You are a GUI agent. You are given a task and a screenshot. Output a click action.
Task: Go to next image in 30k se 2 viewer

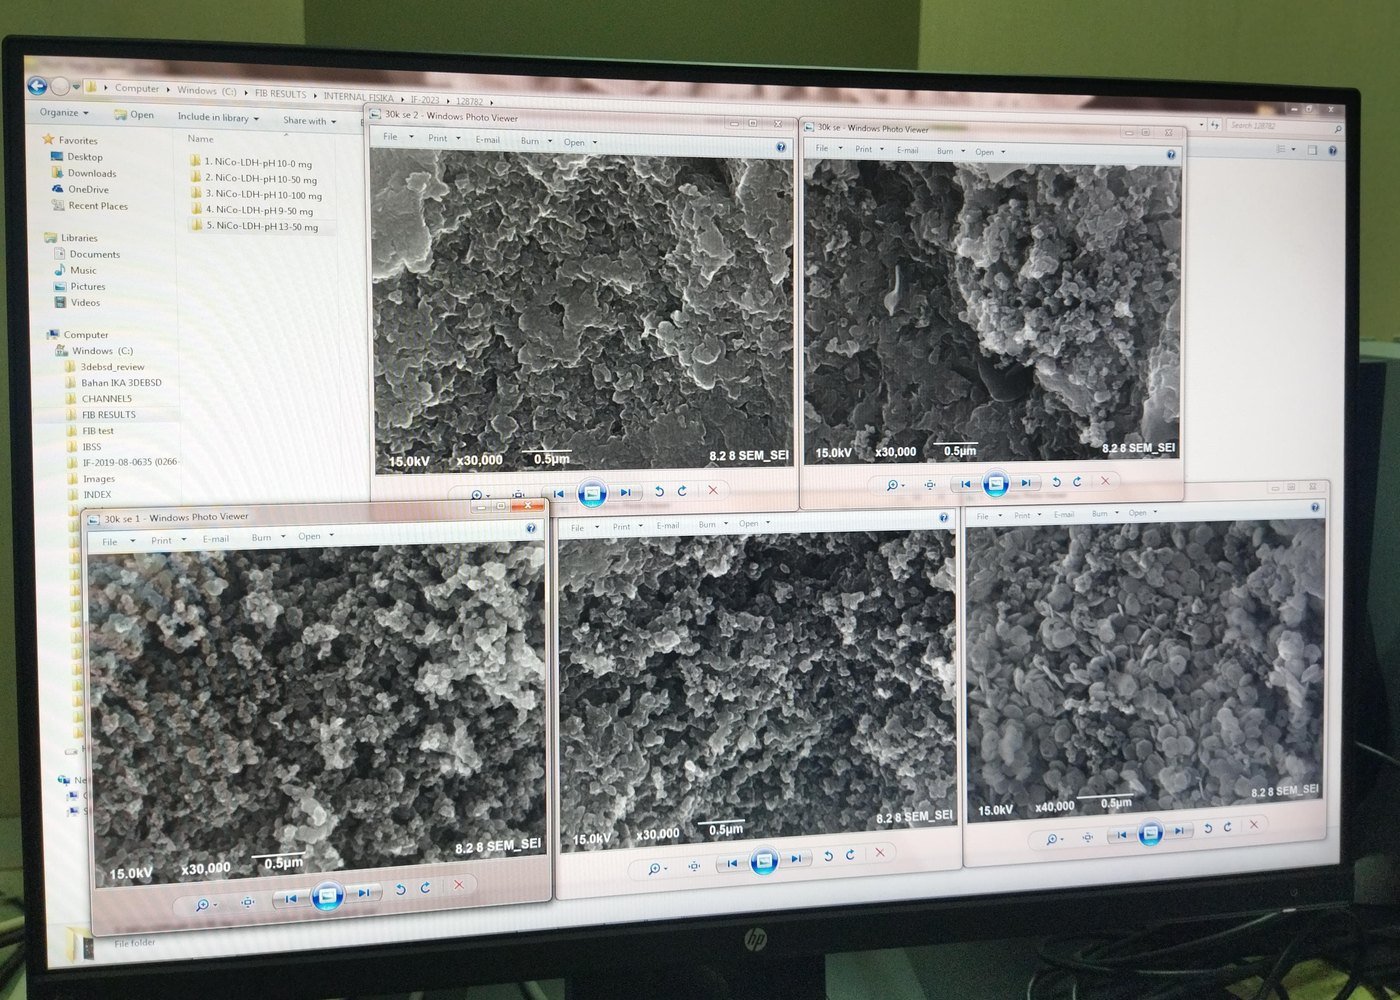625,492
